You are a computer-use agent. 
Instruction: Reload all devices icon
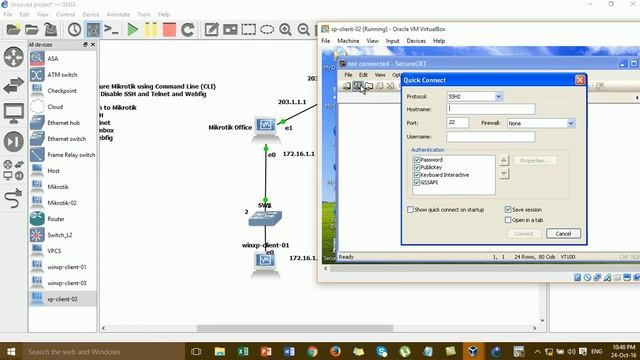coord(187,30)
